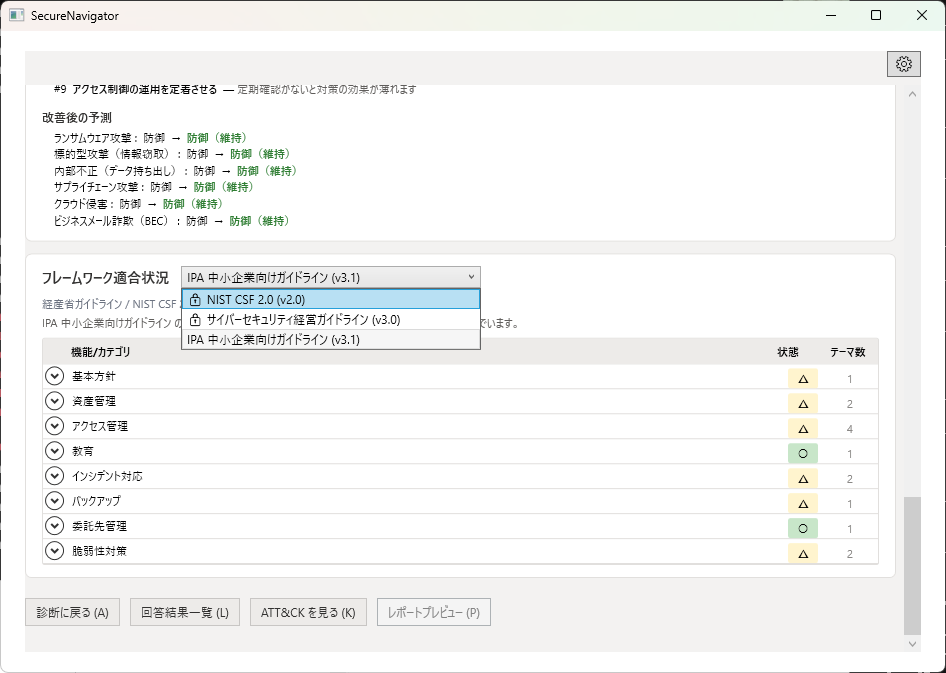Click the yellow △ status badge for 基本方針
The width and height of the screenshot is (946, 673).
coord(802,376)
